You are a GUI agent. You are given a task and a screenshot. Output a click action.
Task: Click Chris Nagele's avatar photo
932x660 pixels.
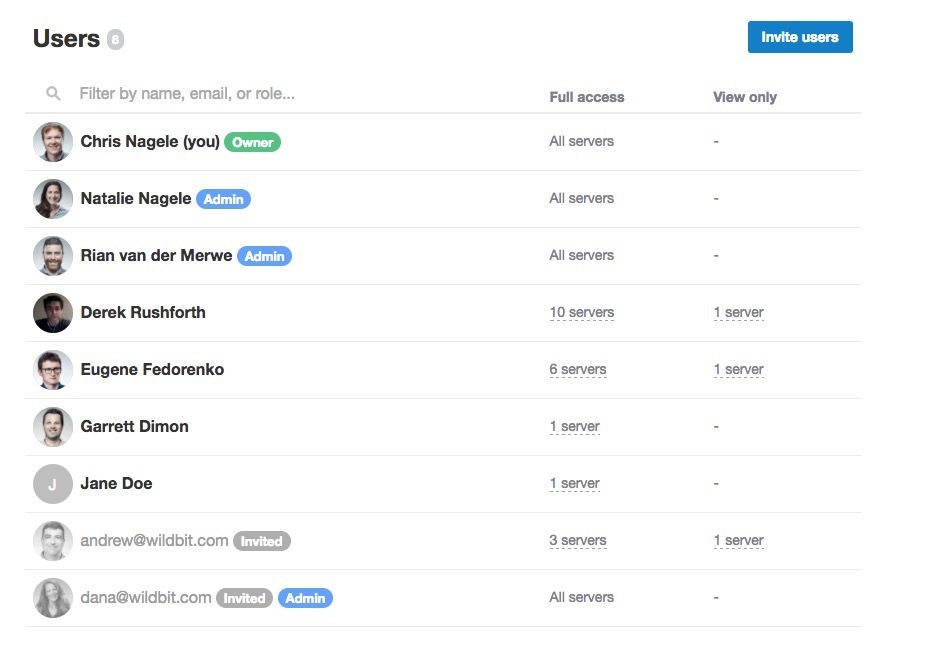[53, 142]
